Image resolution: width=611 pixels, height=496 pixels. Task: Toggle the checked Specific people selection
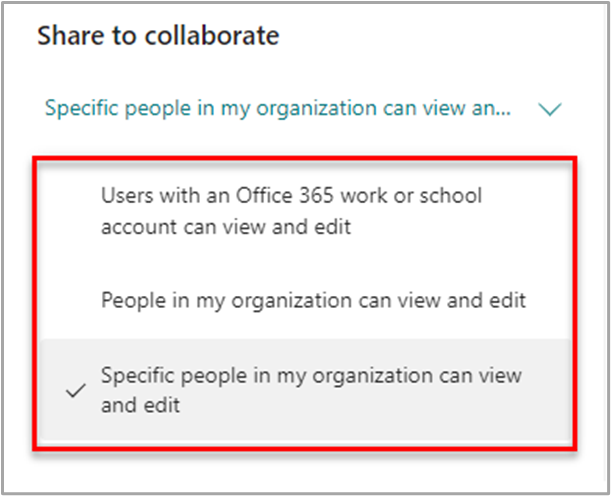[310, 391]
